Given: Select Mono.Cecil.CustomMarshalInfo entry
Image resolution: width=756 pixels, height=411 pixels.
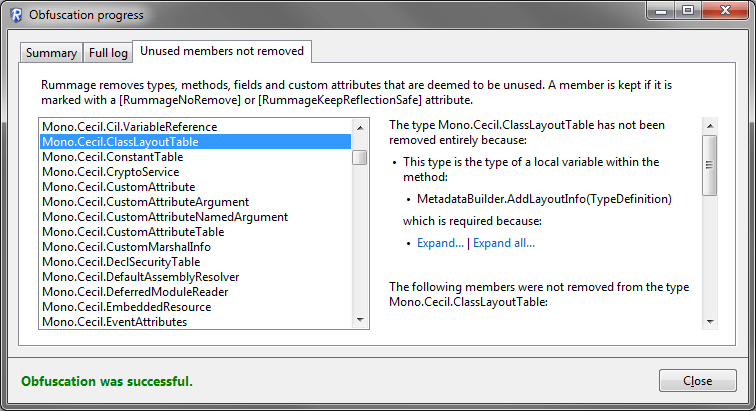Looking at the screenshot, I should point(195,247).
